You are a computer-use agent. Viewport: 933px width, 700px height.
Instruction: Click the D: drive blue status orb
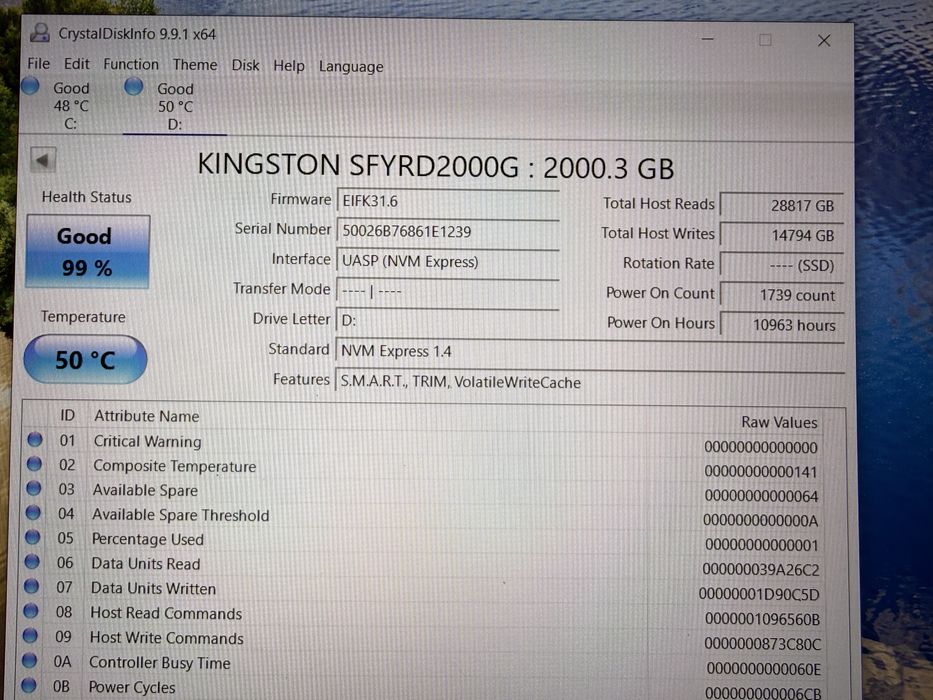(134, 87)
